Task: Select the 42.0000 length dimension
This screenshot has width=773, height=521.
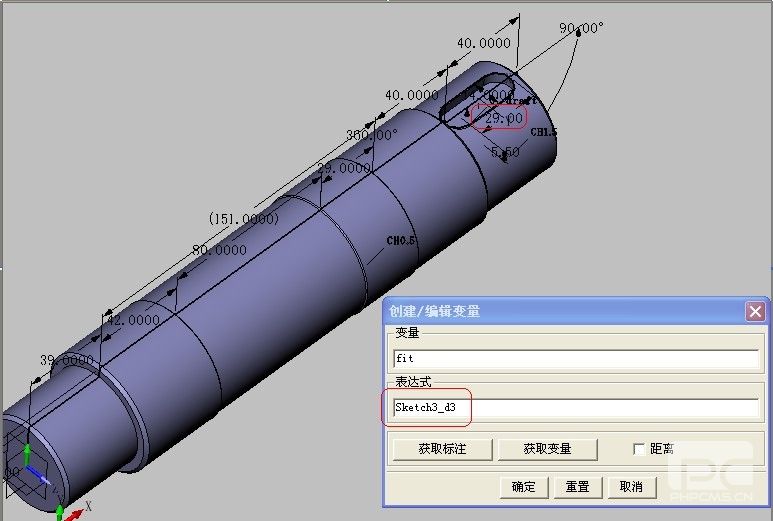Action: pos(133,320)
